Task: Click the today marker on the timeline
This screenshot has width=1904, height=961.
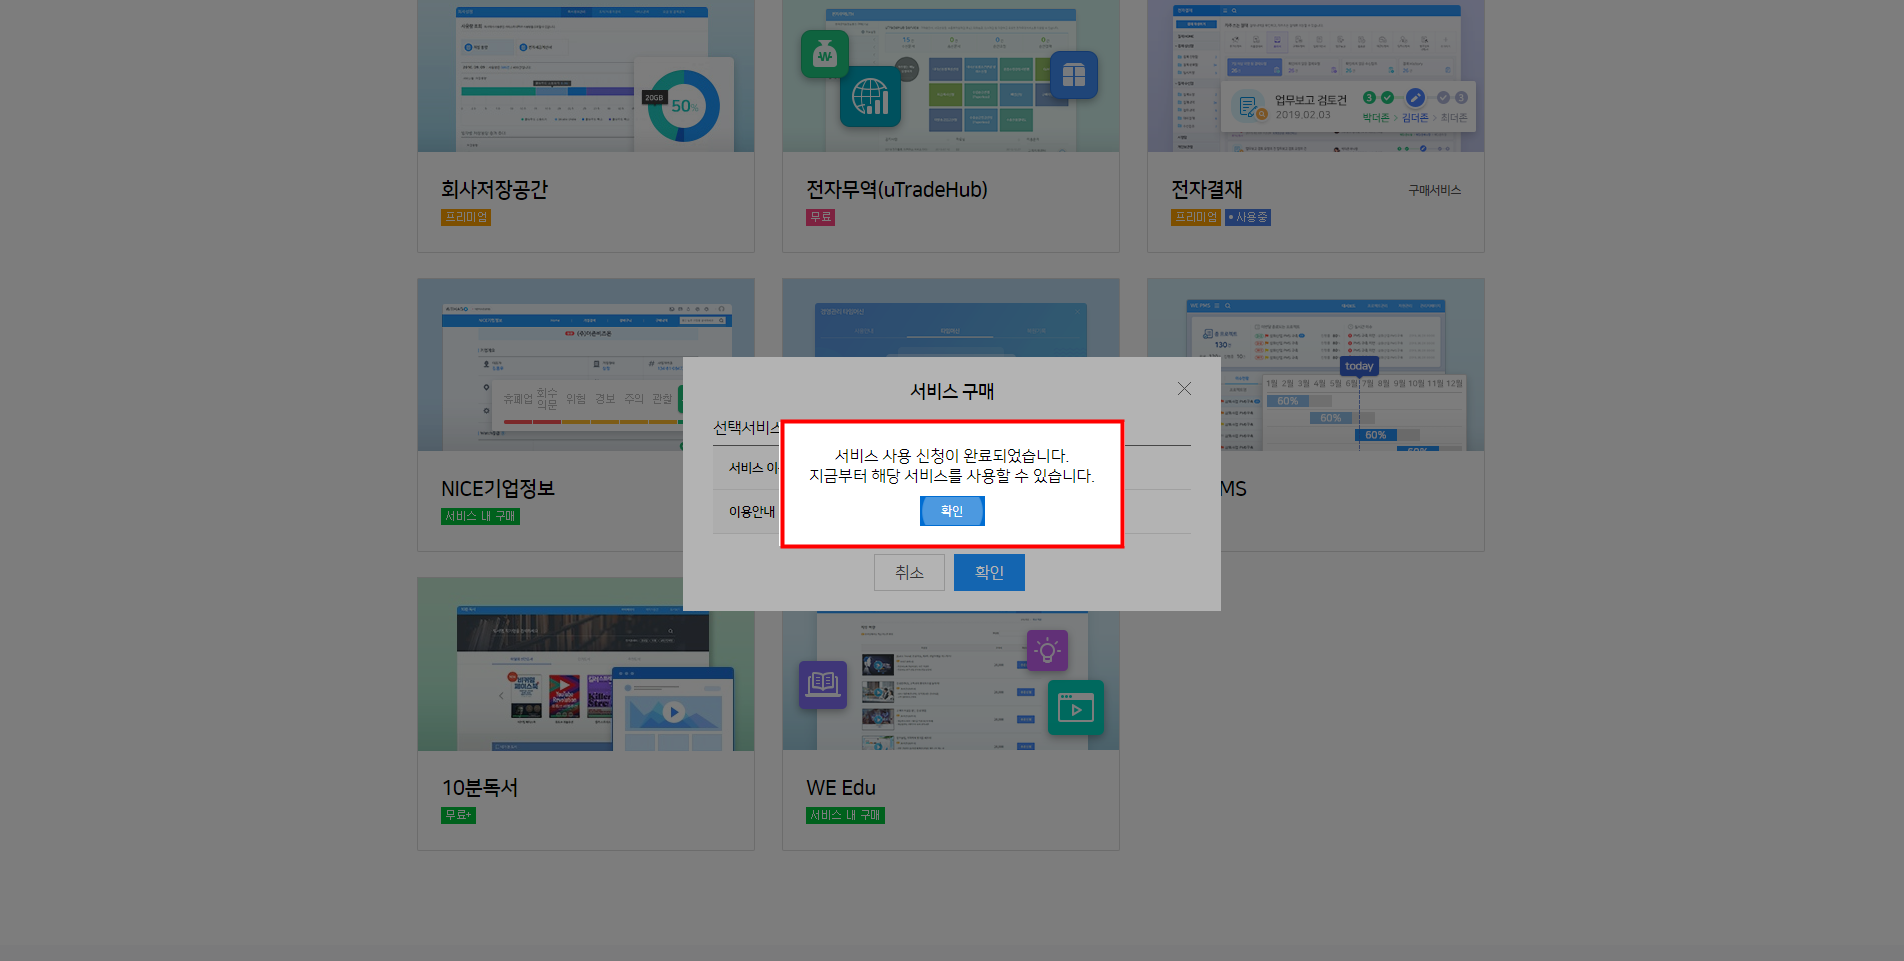Action: coord(1359,366)
